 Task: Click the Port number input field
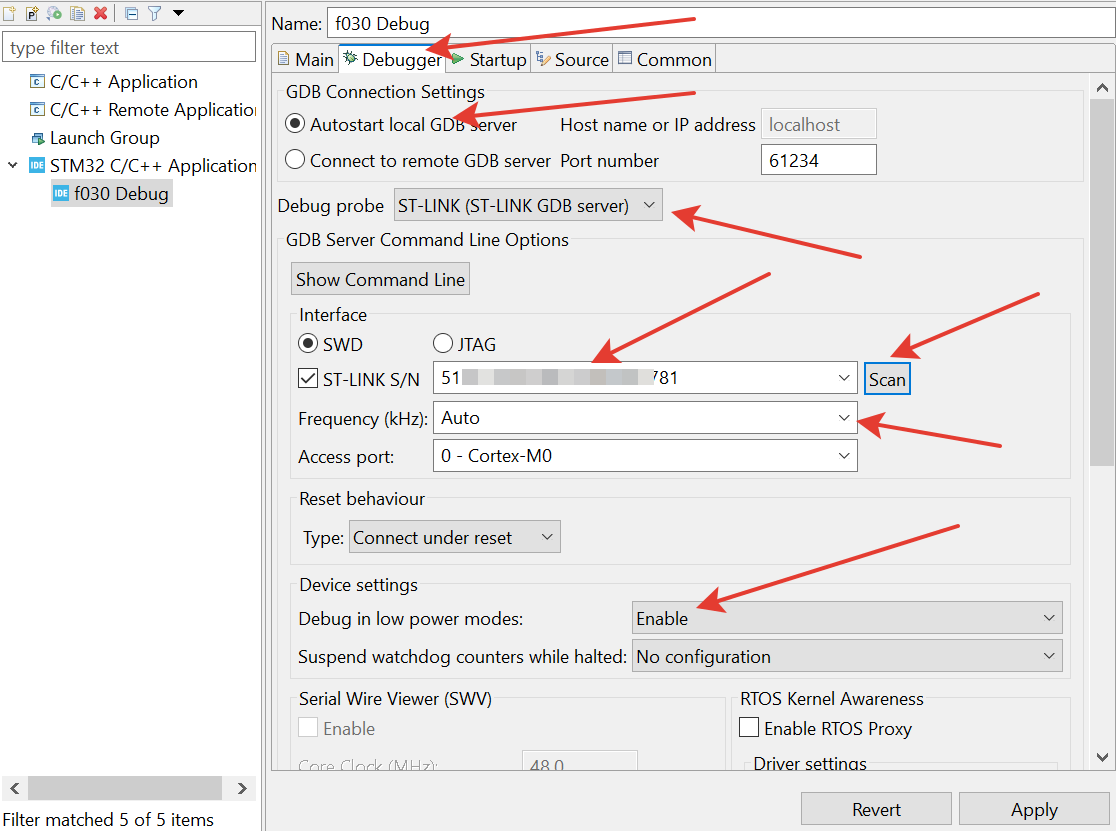[x=818, y=160]
